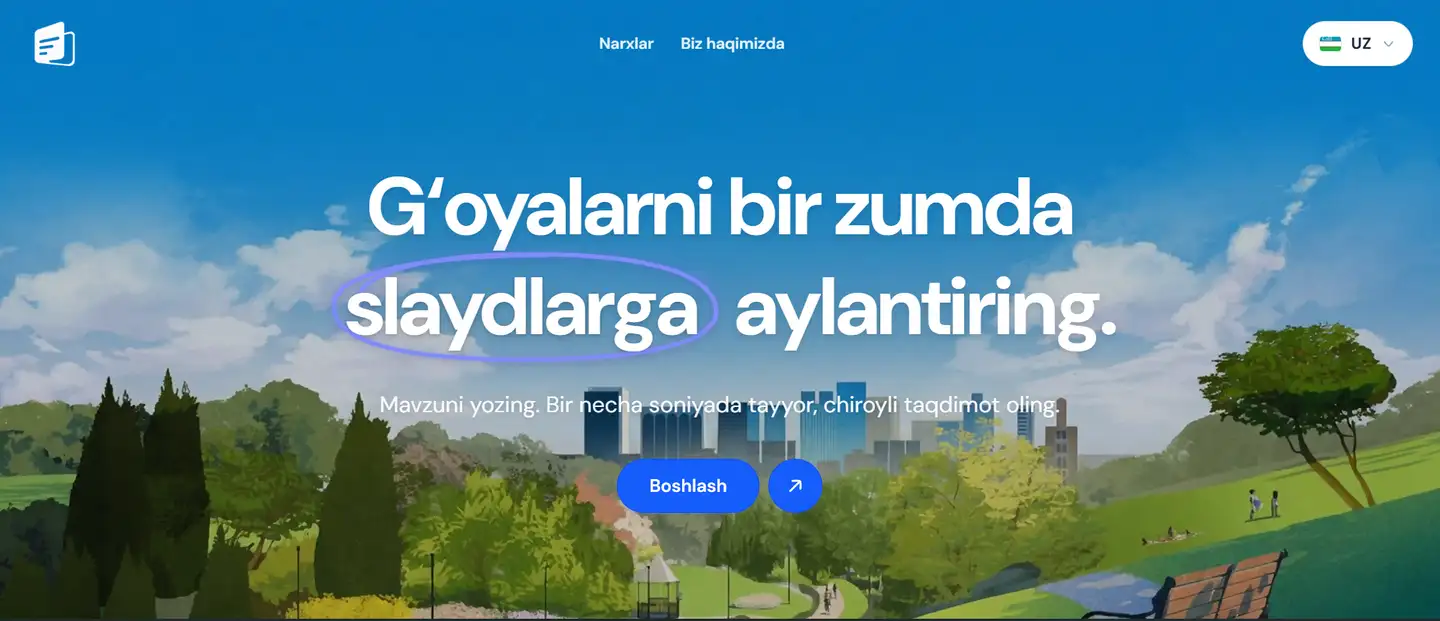Click the Boshlash button
Screen dimensions: 1440x621
coord(688,486)
